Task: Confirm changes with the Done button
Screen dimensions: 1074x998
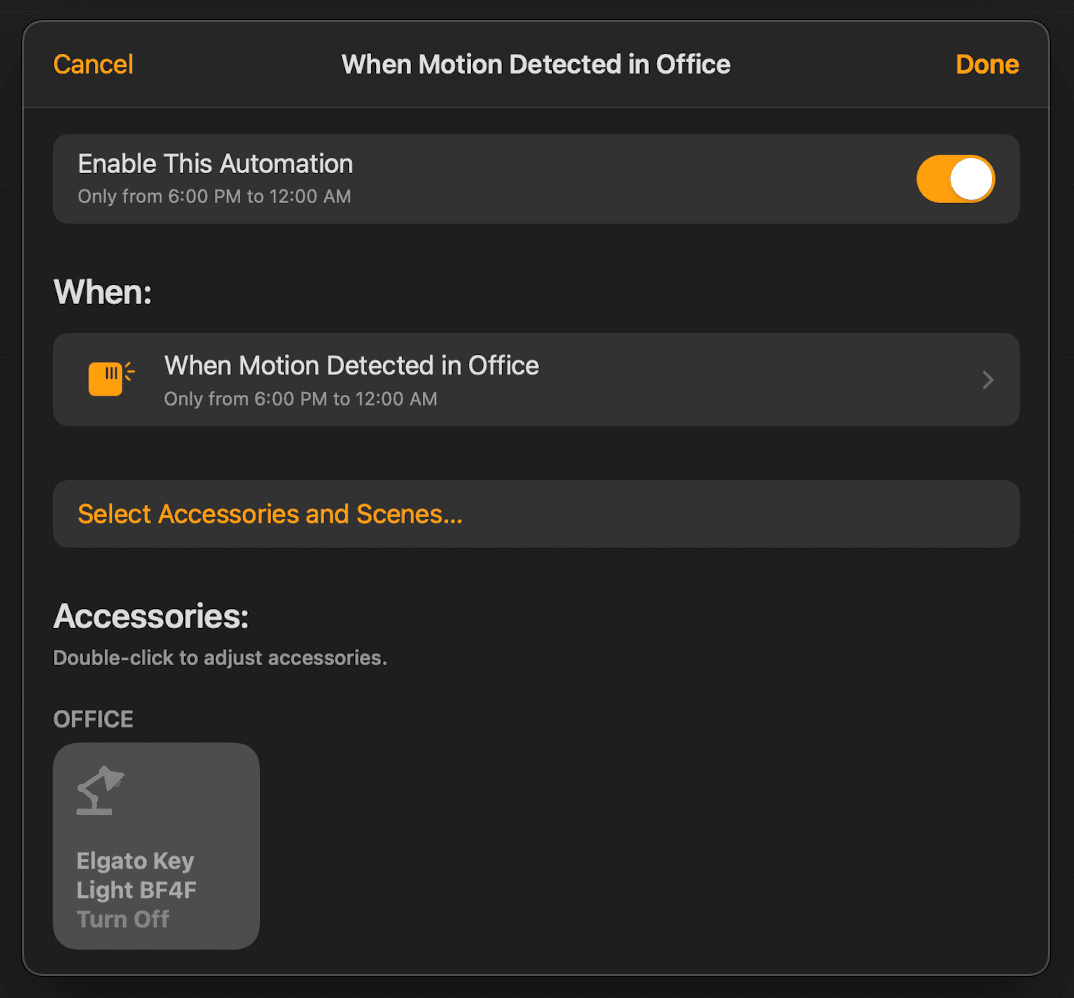Action: point(987,64)
